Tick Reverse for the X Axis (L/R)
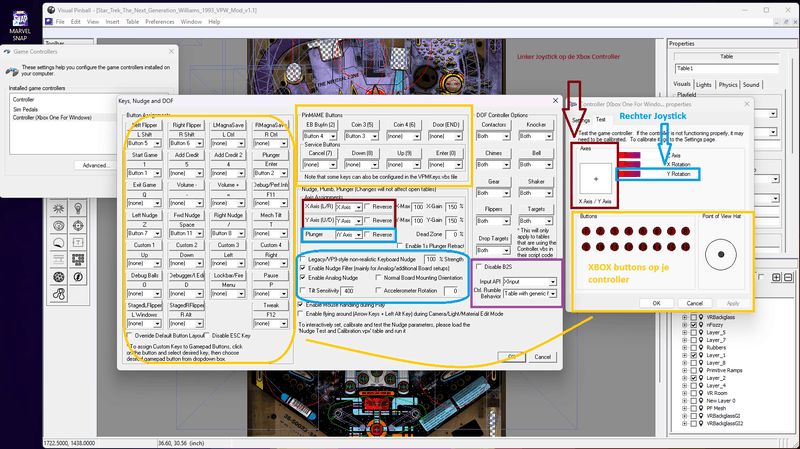Screen dimensions: 800x449 tap(367, 207)
